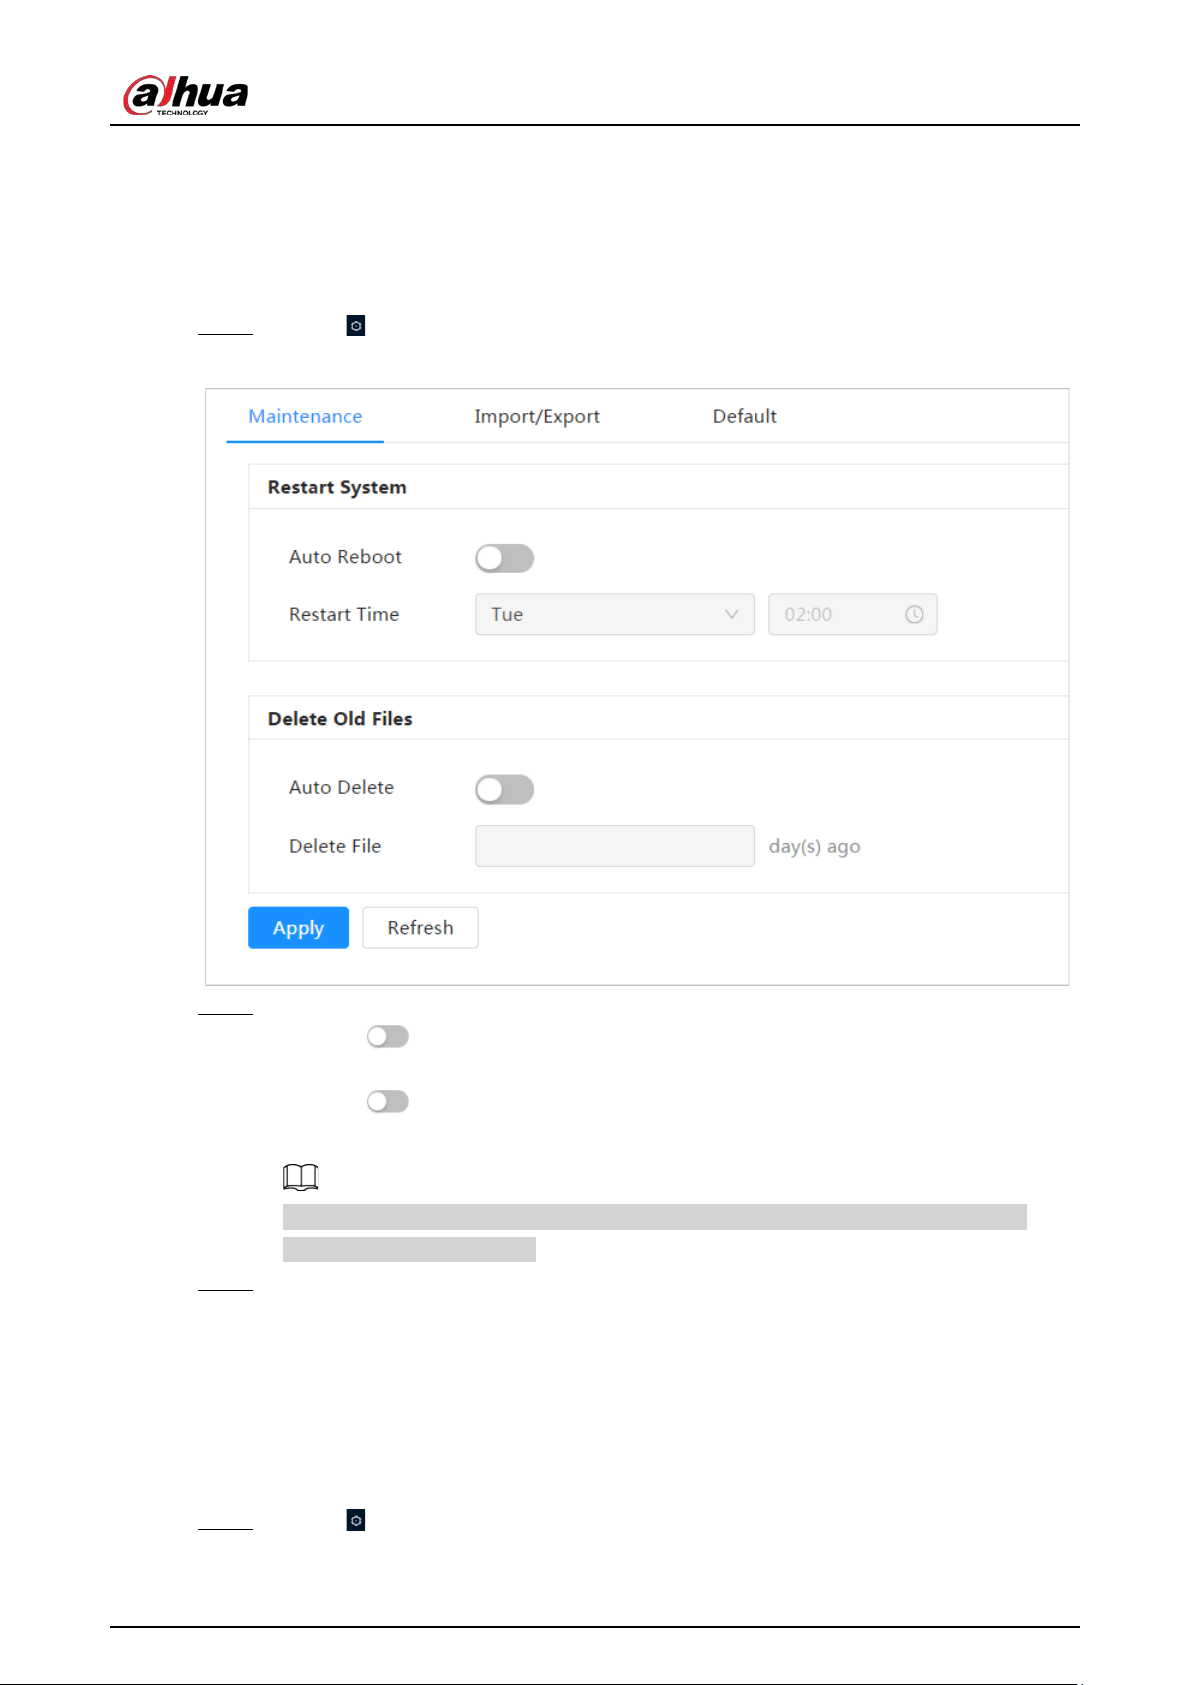
Task: Toggle the Auto Reboot switch
Action: pyautogui.click(x=504, y=558)
